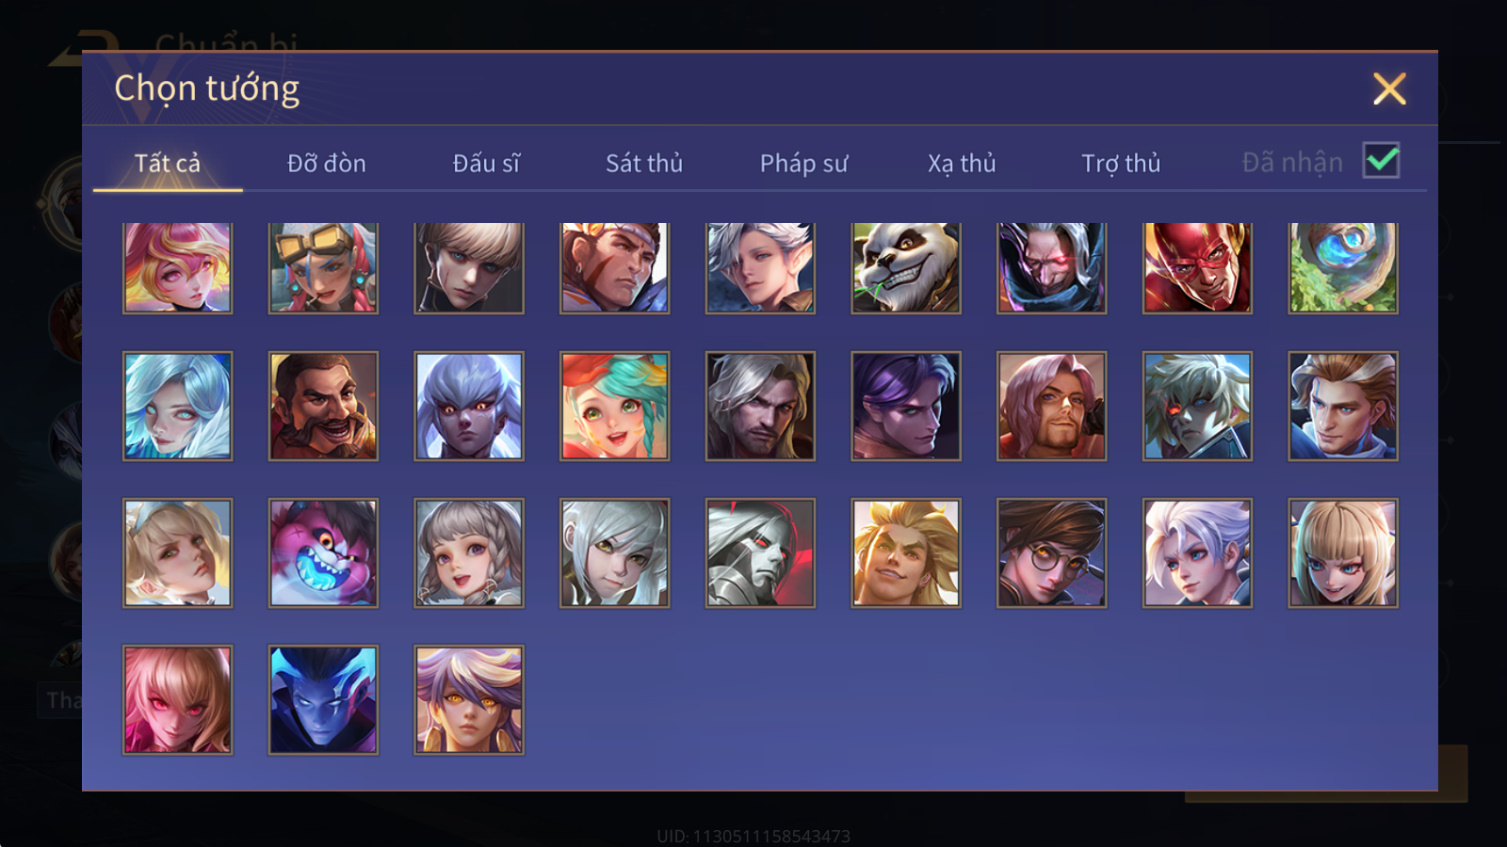Choose the hero with round glasses
Viewport: 1507px width, 847px height.
tap(1052, 553)
